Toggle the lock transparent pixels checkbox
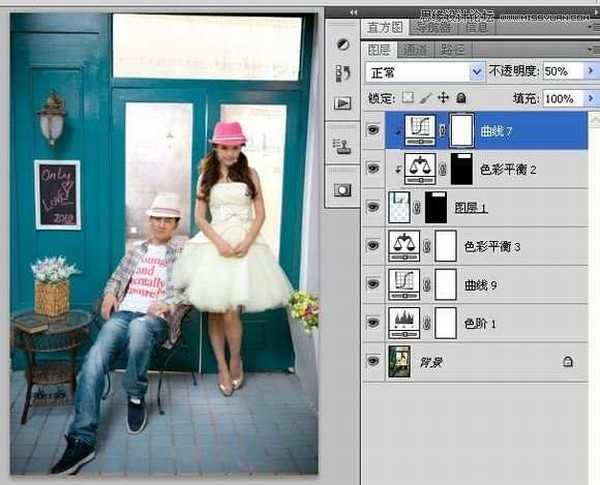The width and height of the screenshot is (600, 485). 407,99
